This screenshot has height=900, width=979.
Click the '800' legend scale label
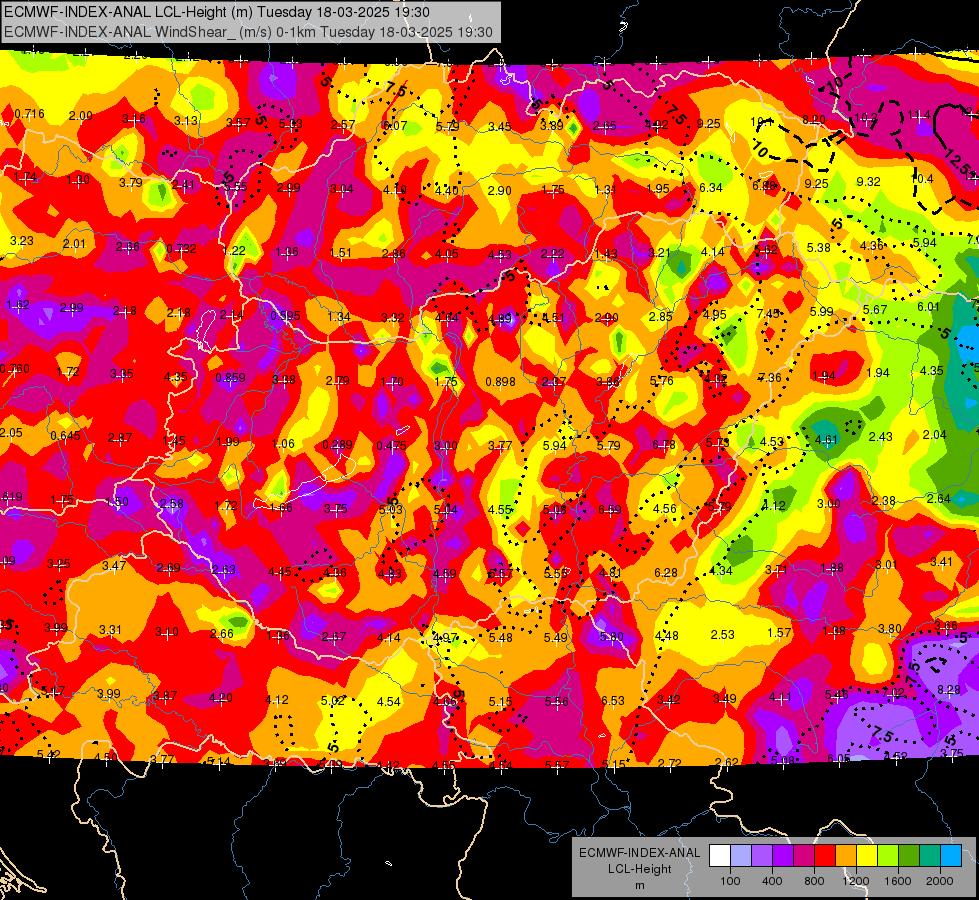814,881
